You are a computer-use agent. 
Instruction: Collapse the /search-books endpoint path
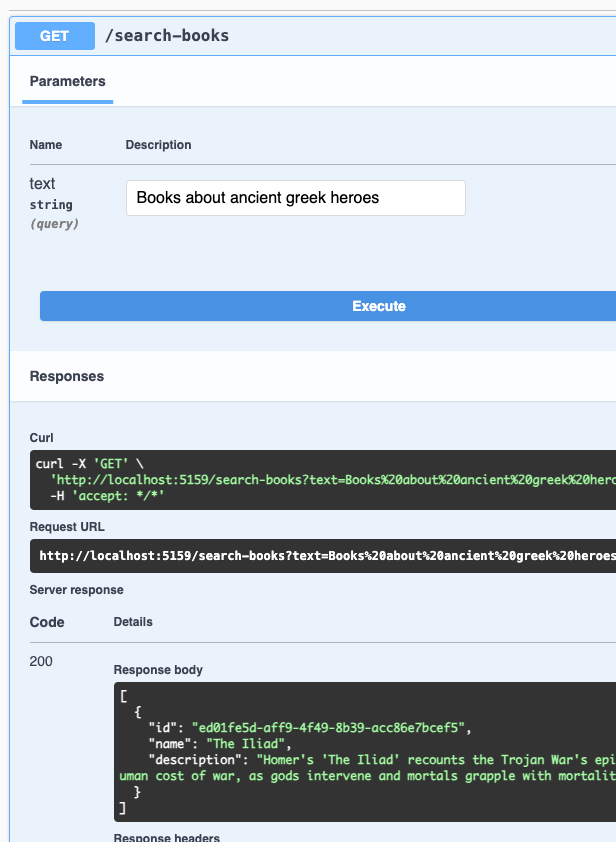[x=167, y=36]
